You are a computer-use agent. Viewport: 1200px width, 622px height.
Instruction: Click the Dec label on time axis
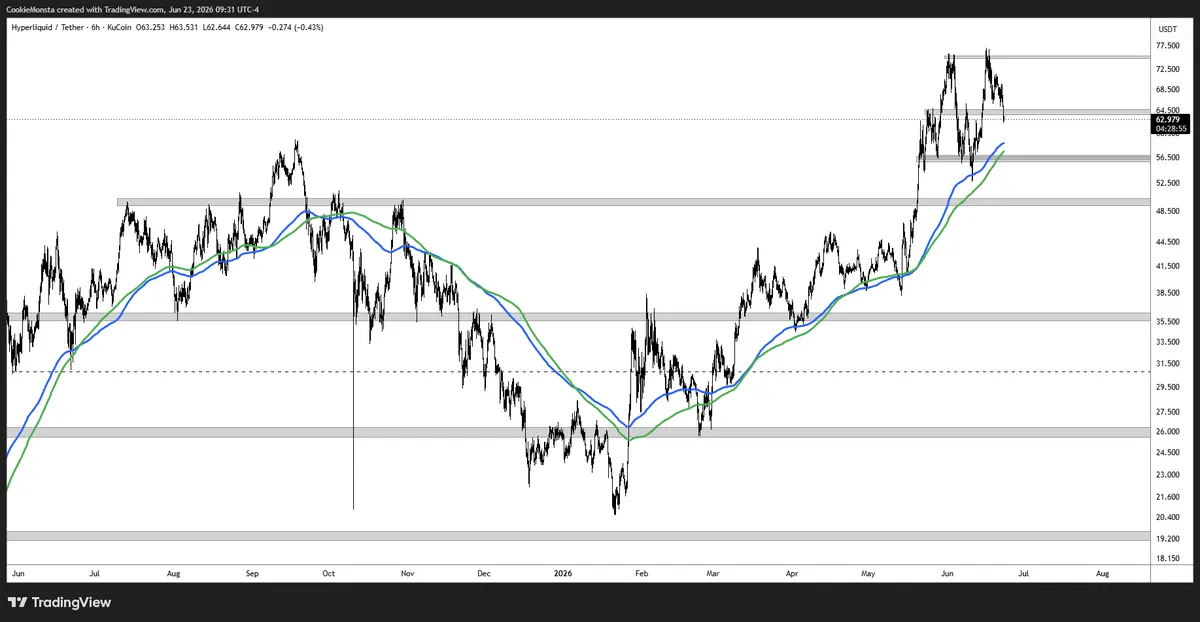[483, 574]
